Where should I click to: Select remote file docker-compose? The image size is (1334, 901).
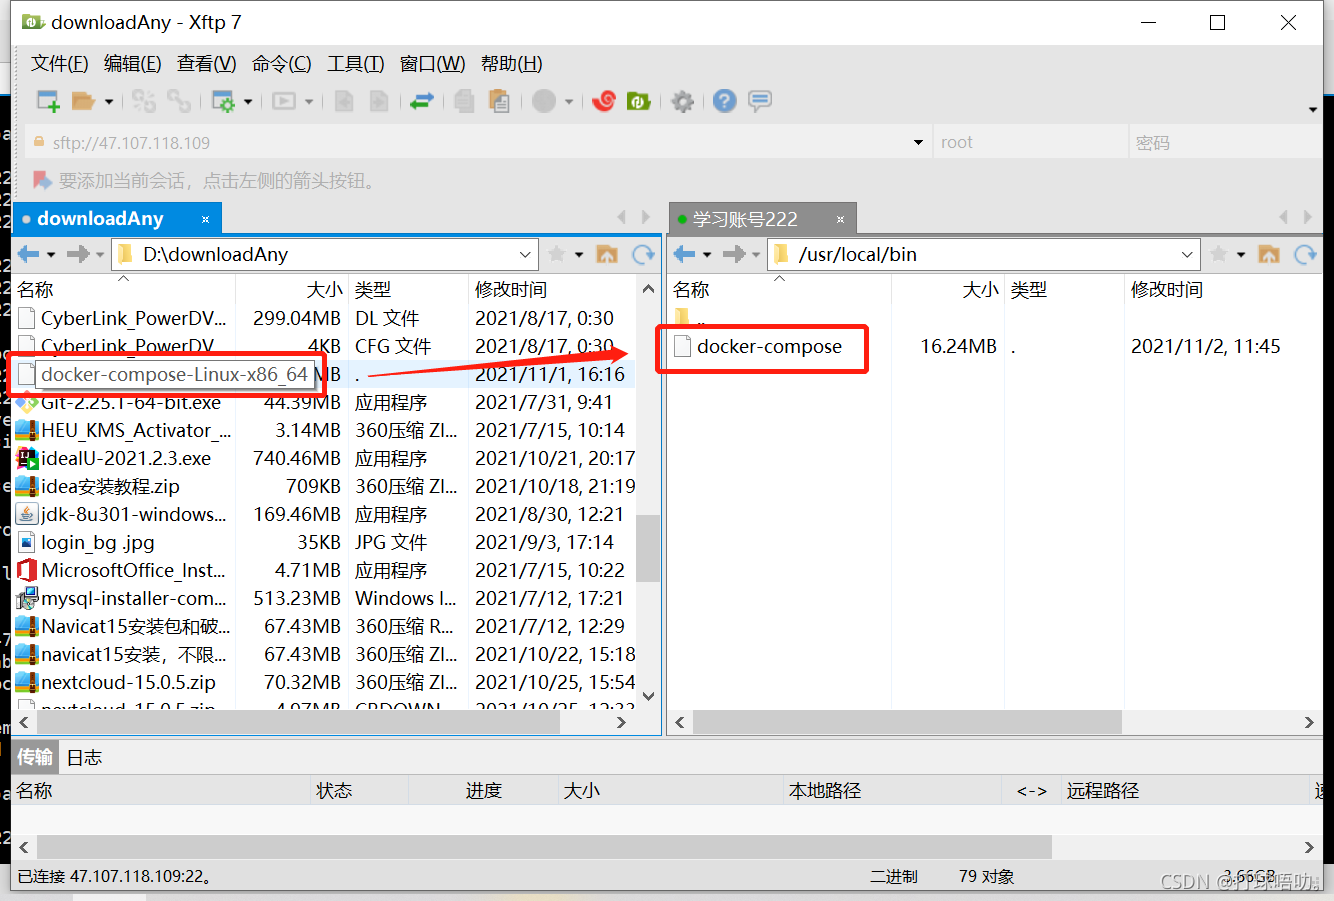(x=769, y=347)
